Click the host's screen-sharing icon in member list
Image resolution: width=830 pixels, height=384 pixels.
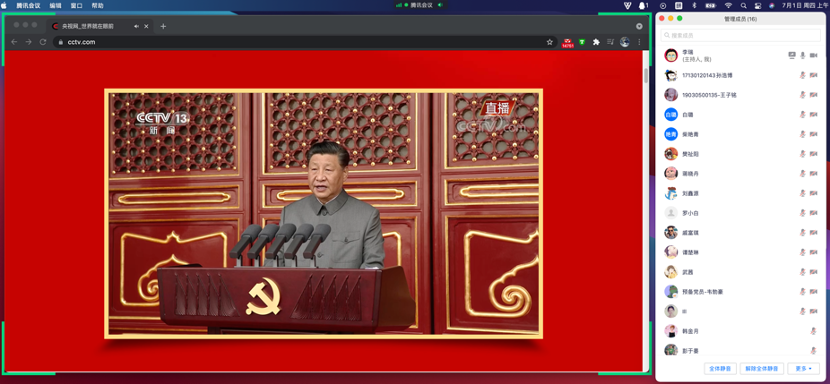click(x=792, y=55)
